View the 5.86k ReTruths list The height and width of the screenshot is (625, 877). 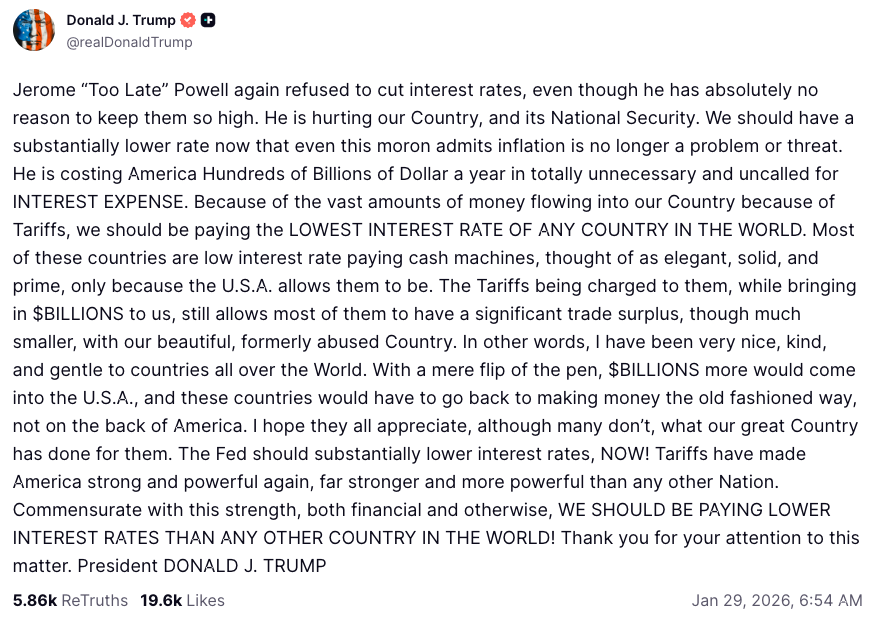pyautogui.click(x=70, y=600)
